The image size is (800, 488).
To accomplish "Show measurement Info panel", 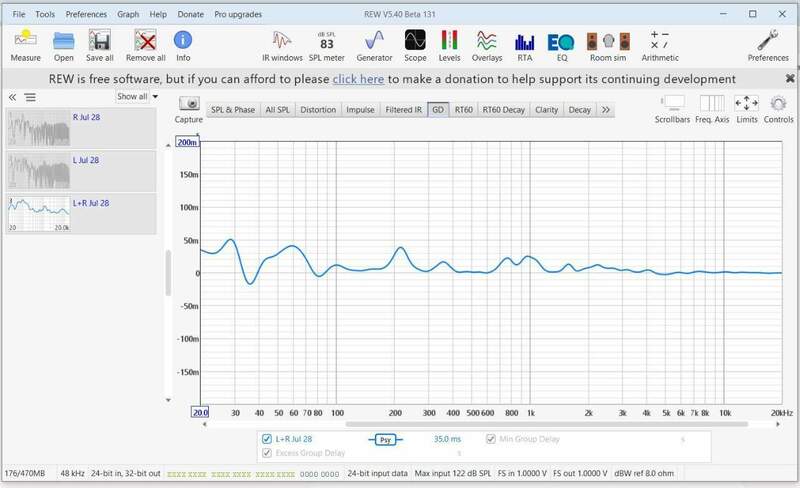I will tap(183, 45).
